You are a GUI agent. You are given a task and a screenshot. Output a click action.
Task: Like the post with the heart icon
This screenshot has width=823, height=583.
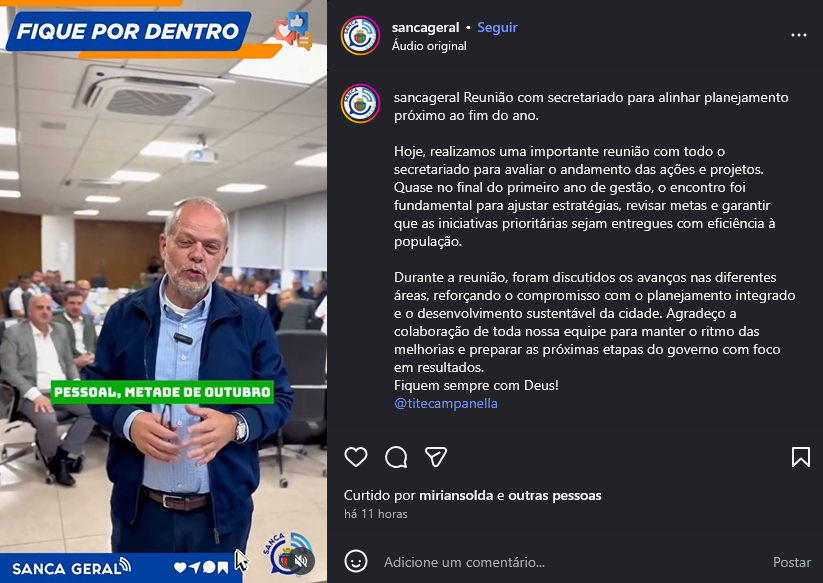click(356, 457)
